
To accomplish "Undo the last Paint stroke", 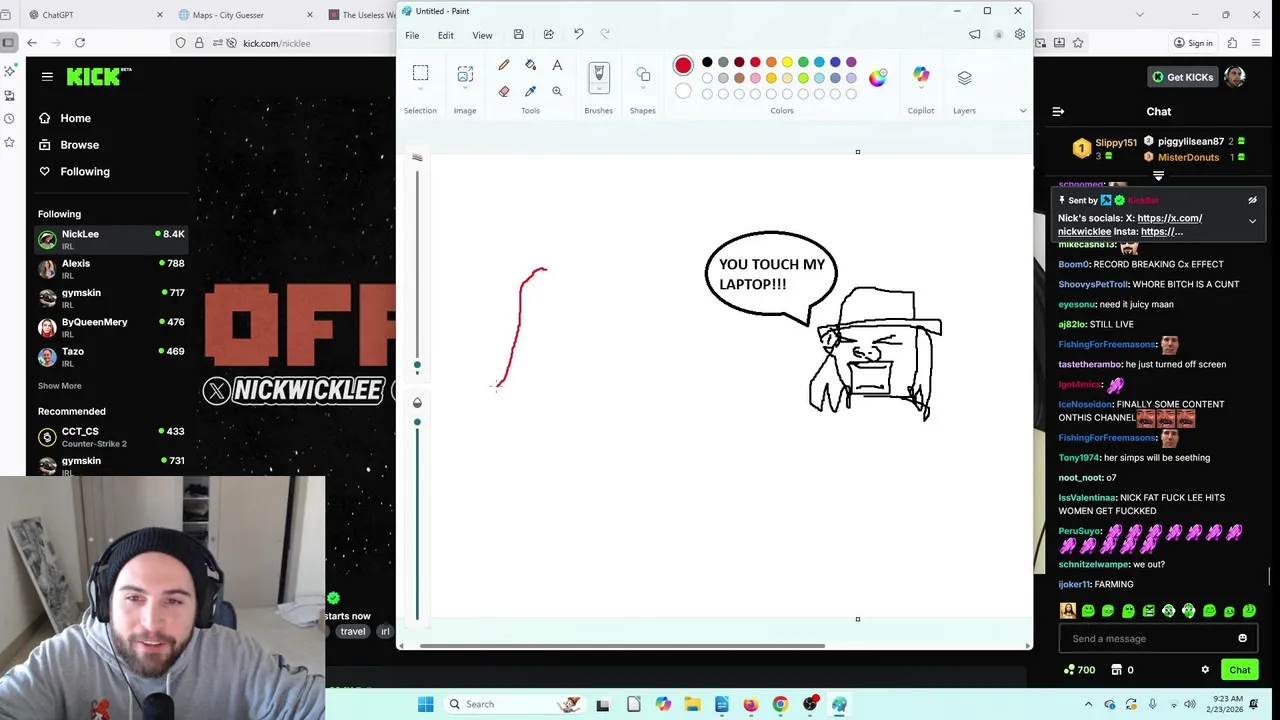I will [578, 35].
